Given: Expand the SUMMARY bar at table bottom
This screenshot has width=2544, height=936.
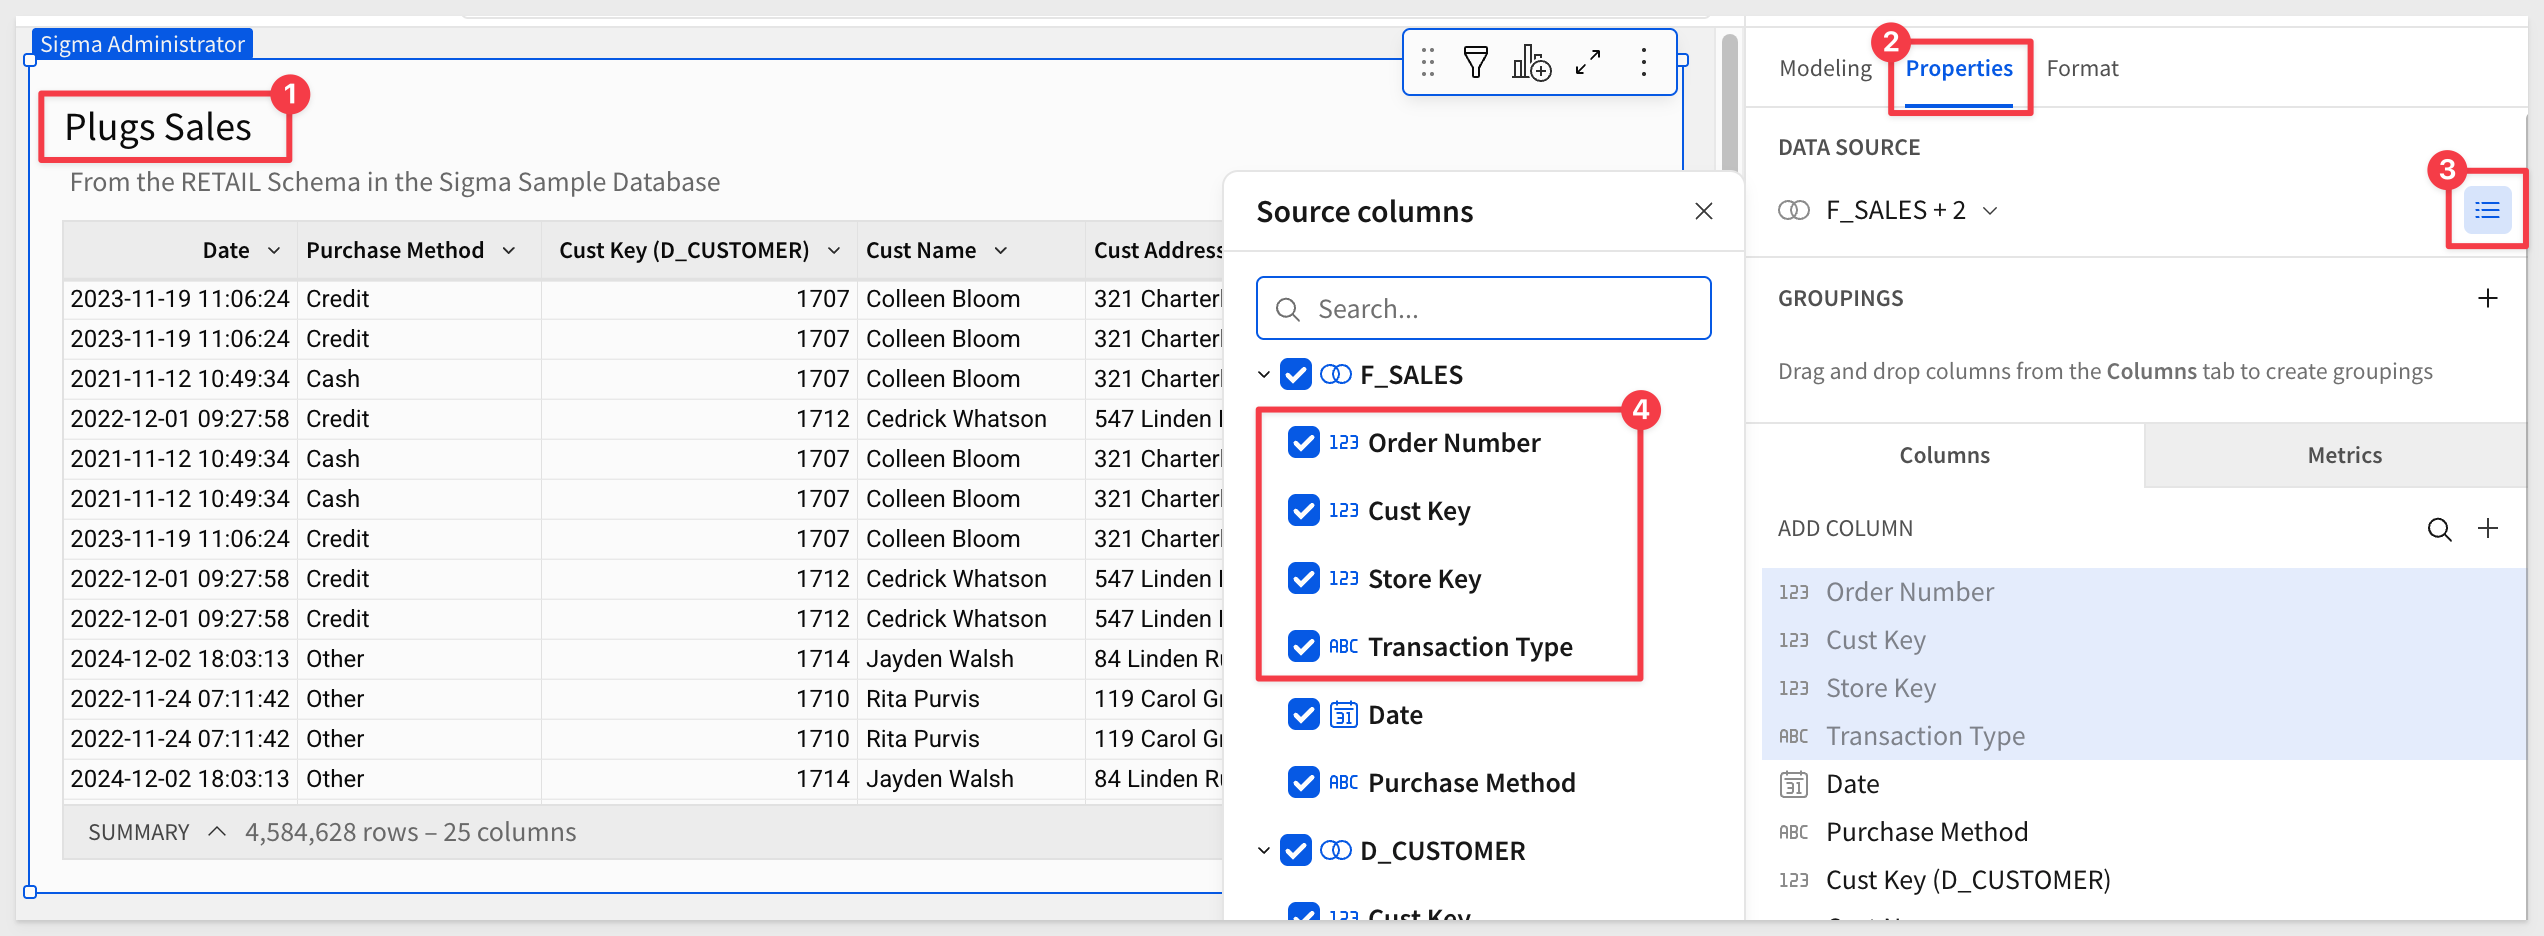Looking at the screenshot, I should 217,832.
